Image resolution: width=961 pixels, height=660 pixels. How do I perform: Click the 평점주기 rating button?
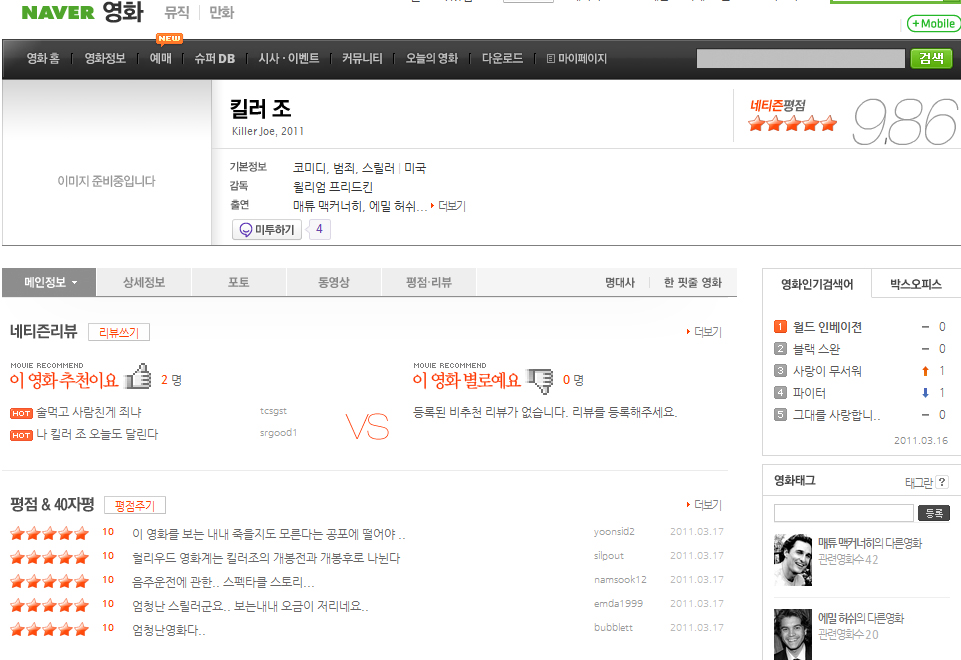tap(135, 506)
